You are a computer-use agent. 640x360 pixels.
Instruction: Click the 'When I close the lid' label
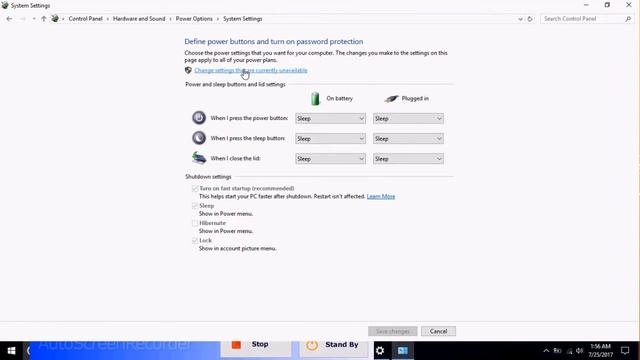click(235, 158)
